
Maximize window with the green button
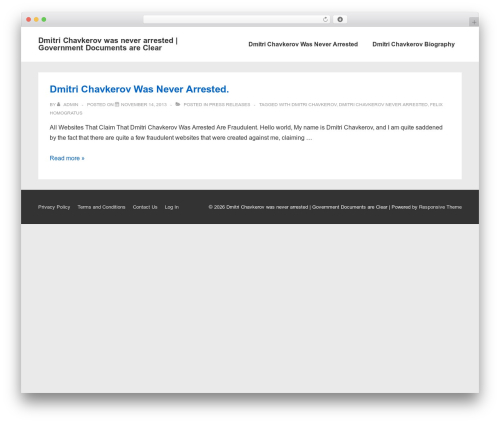pyautogui.click(x=44, y=20)
